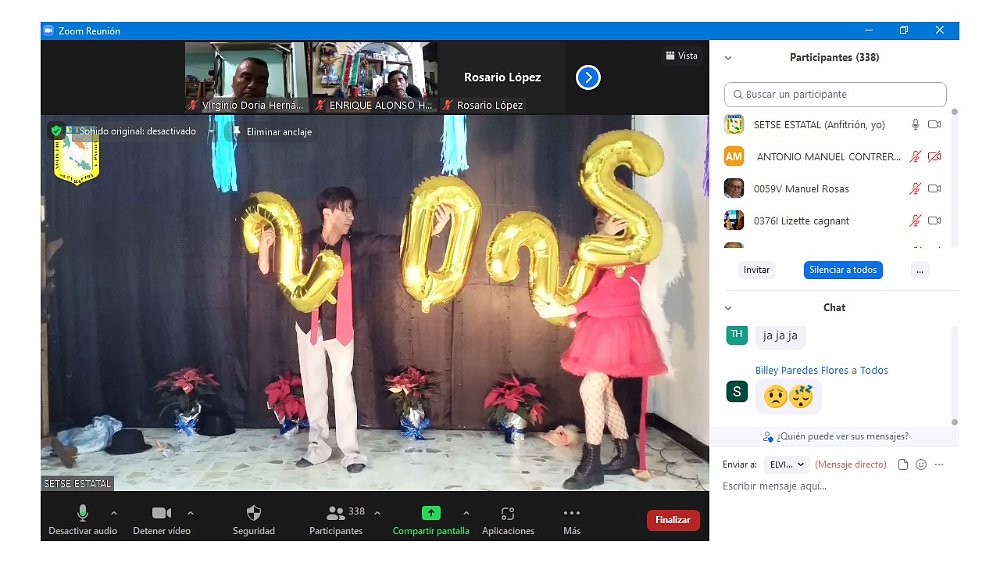Toggle Desactivar audio microphone
The height and width of the screenshot is (563, 1000).
click(x=83, y=513)
